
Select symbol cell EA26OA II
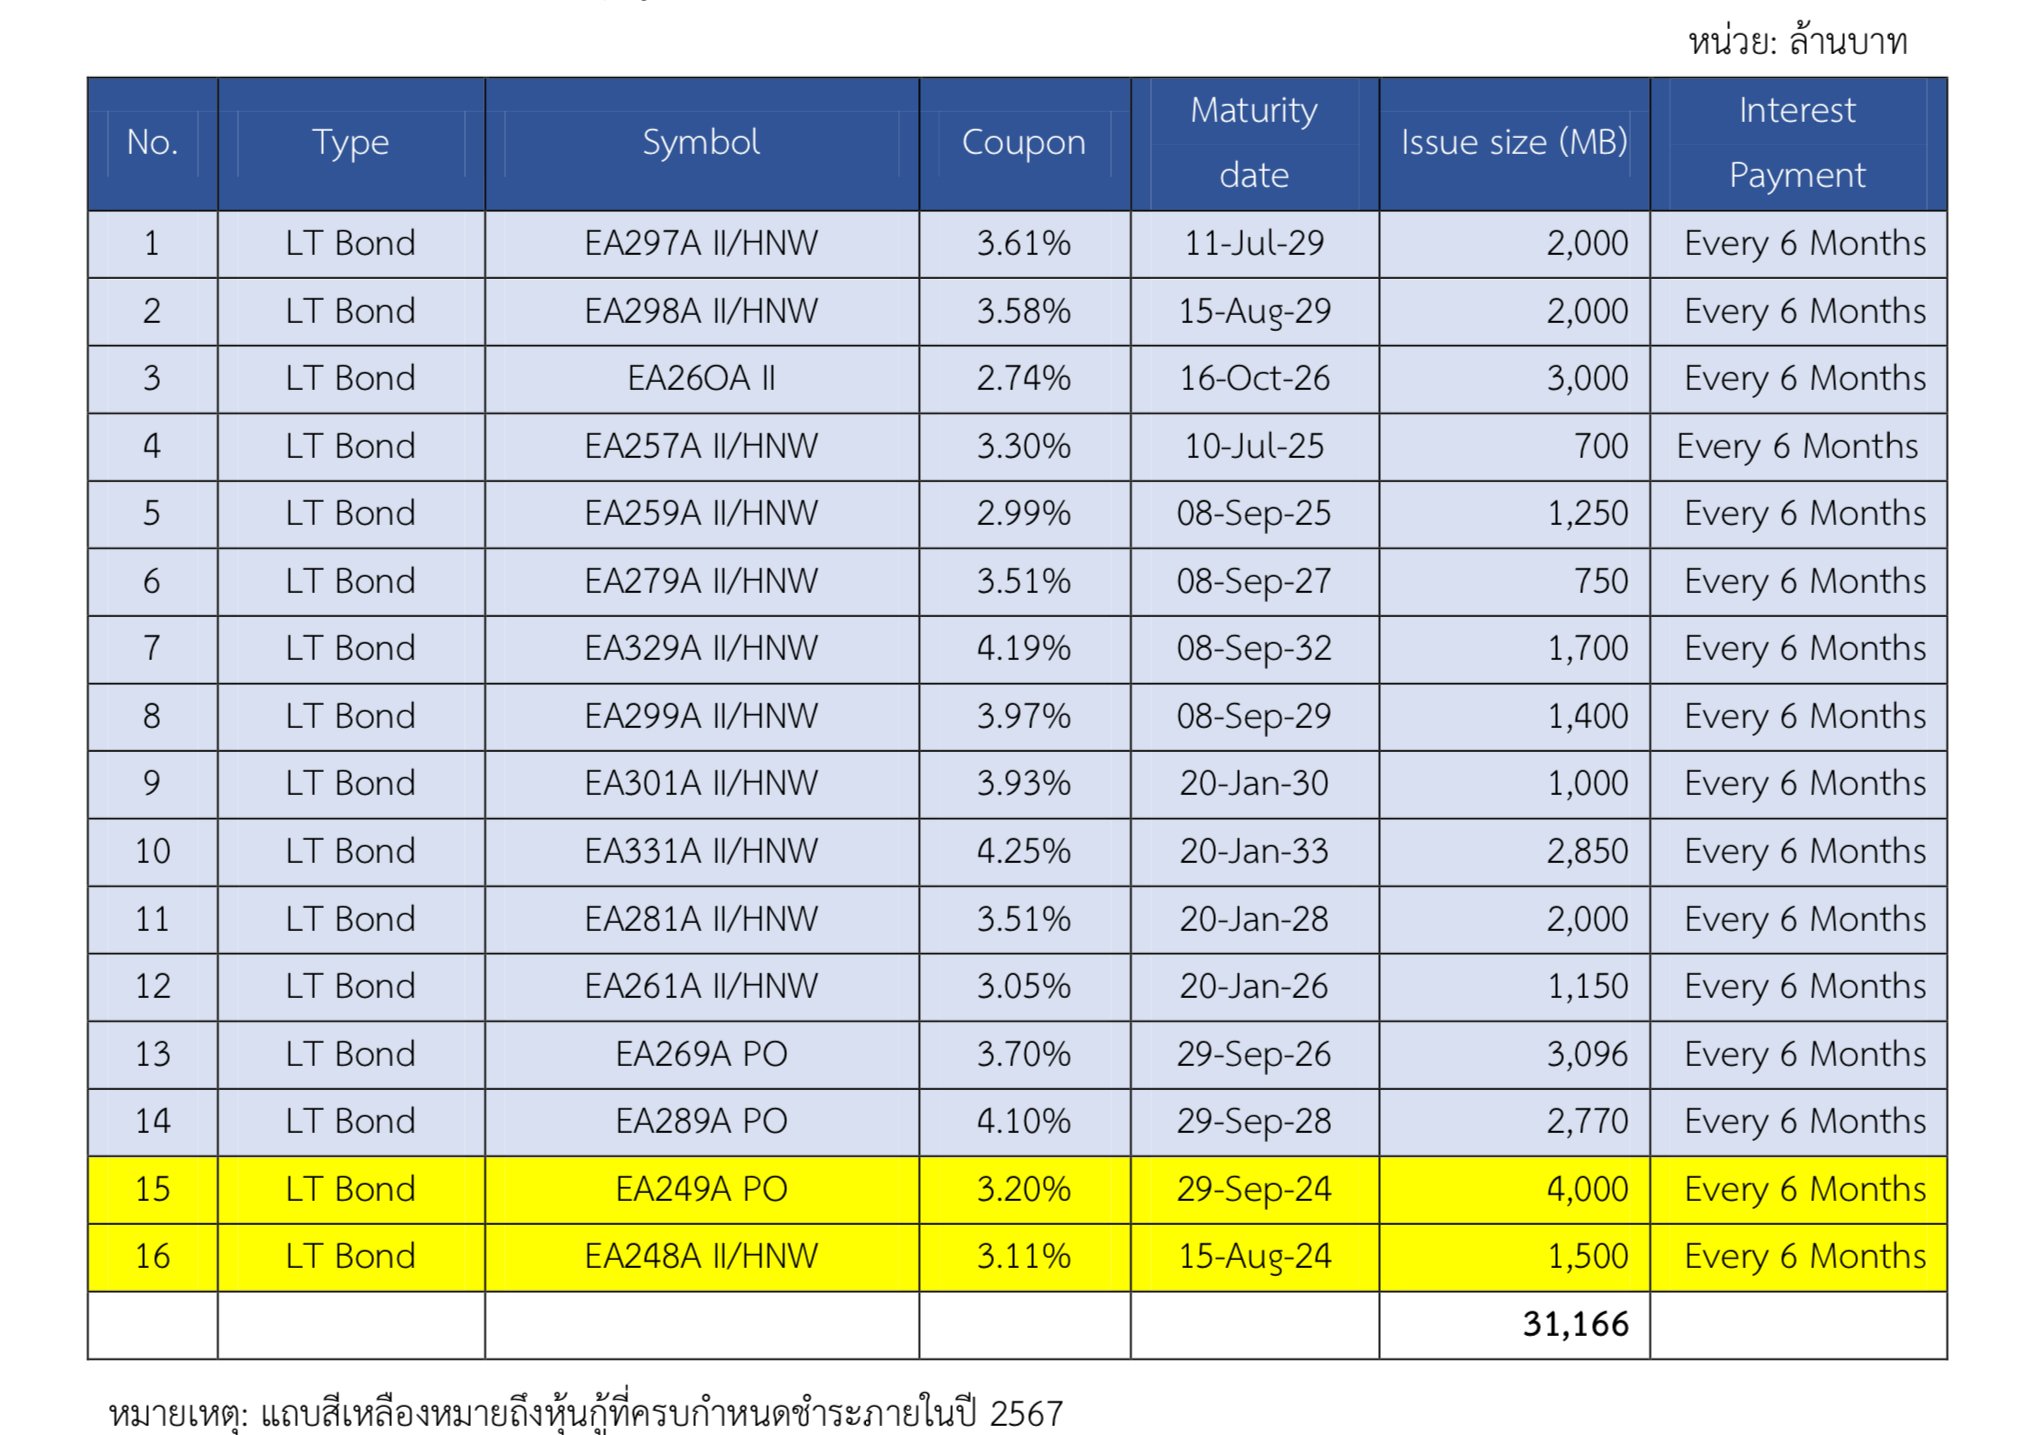701,379
